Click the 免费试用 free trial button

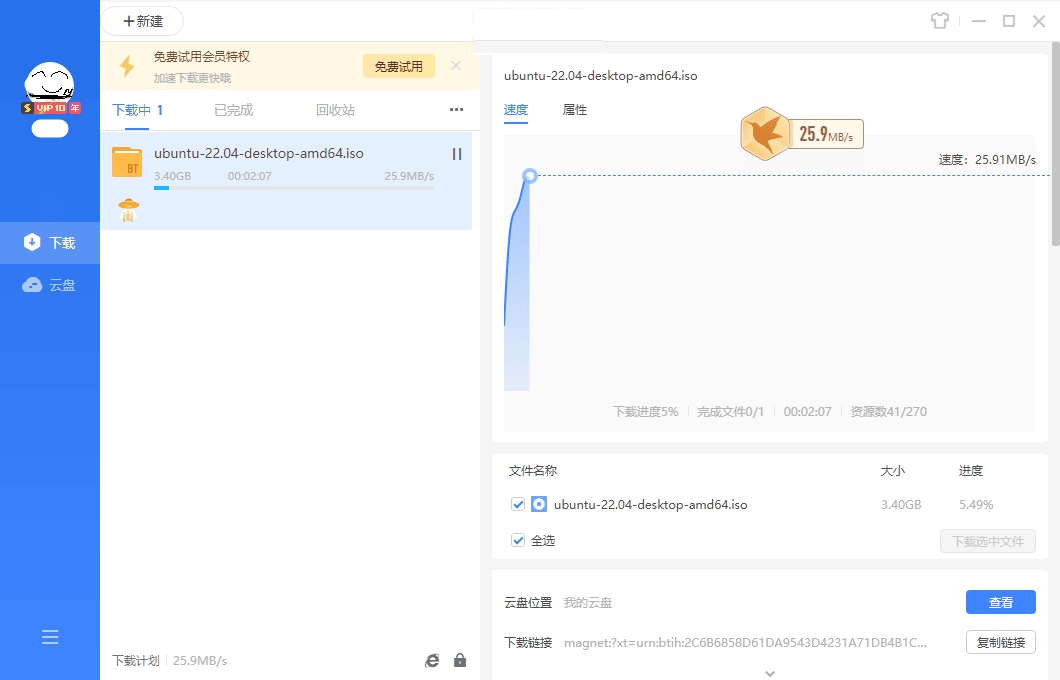[x=399, y=66]
